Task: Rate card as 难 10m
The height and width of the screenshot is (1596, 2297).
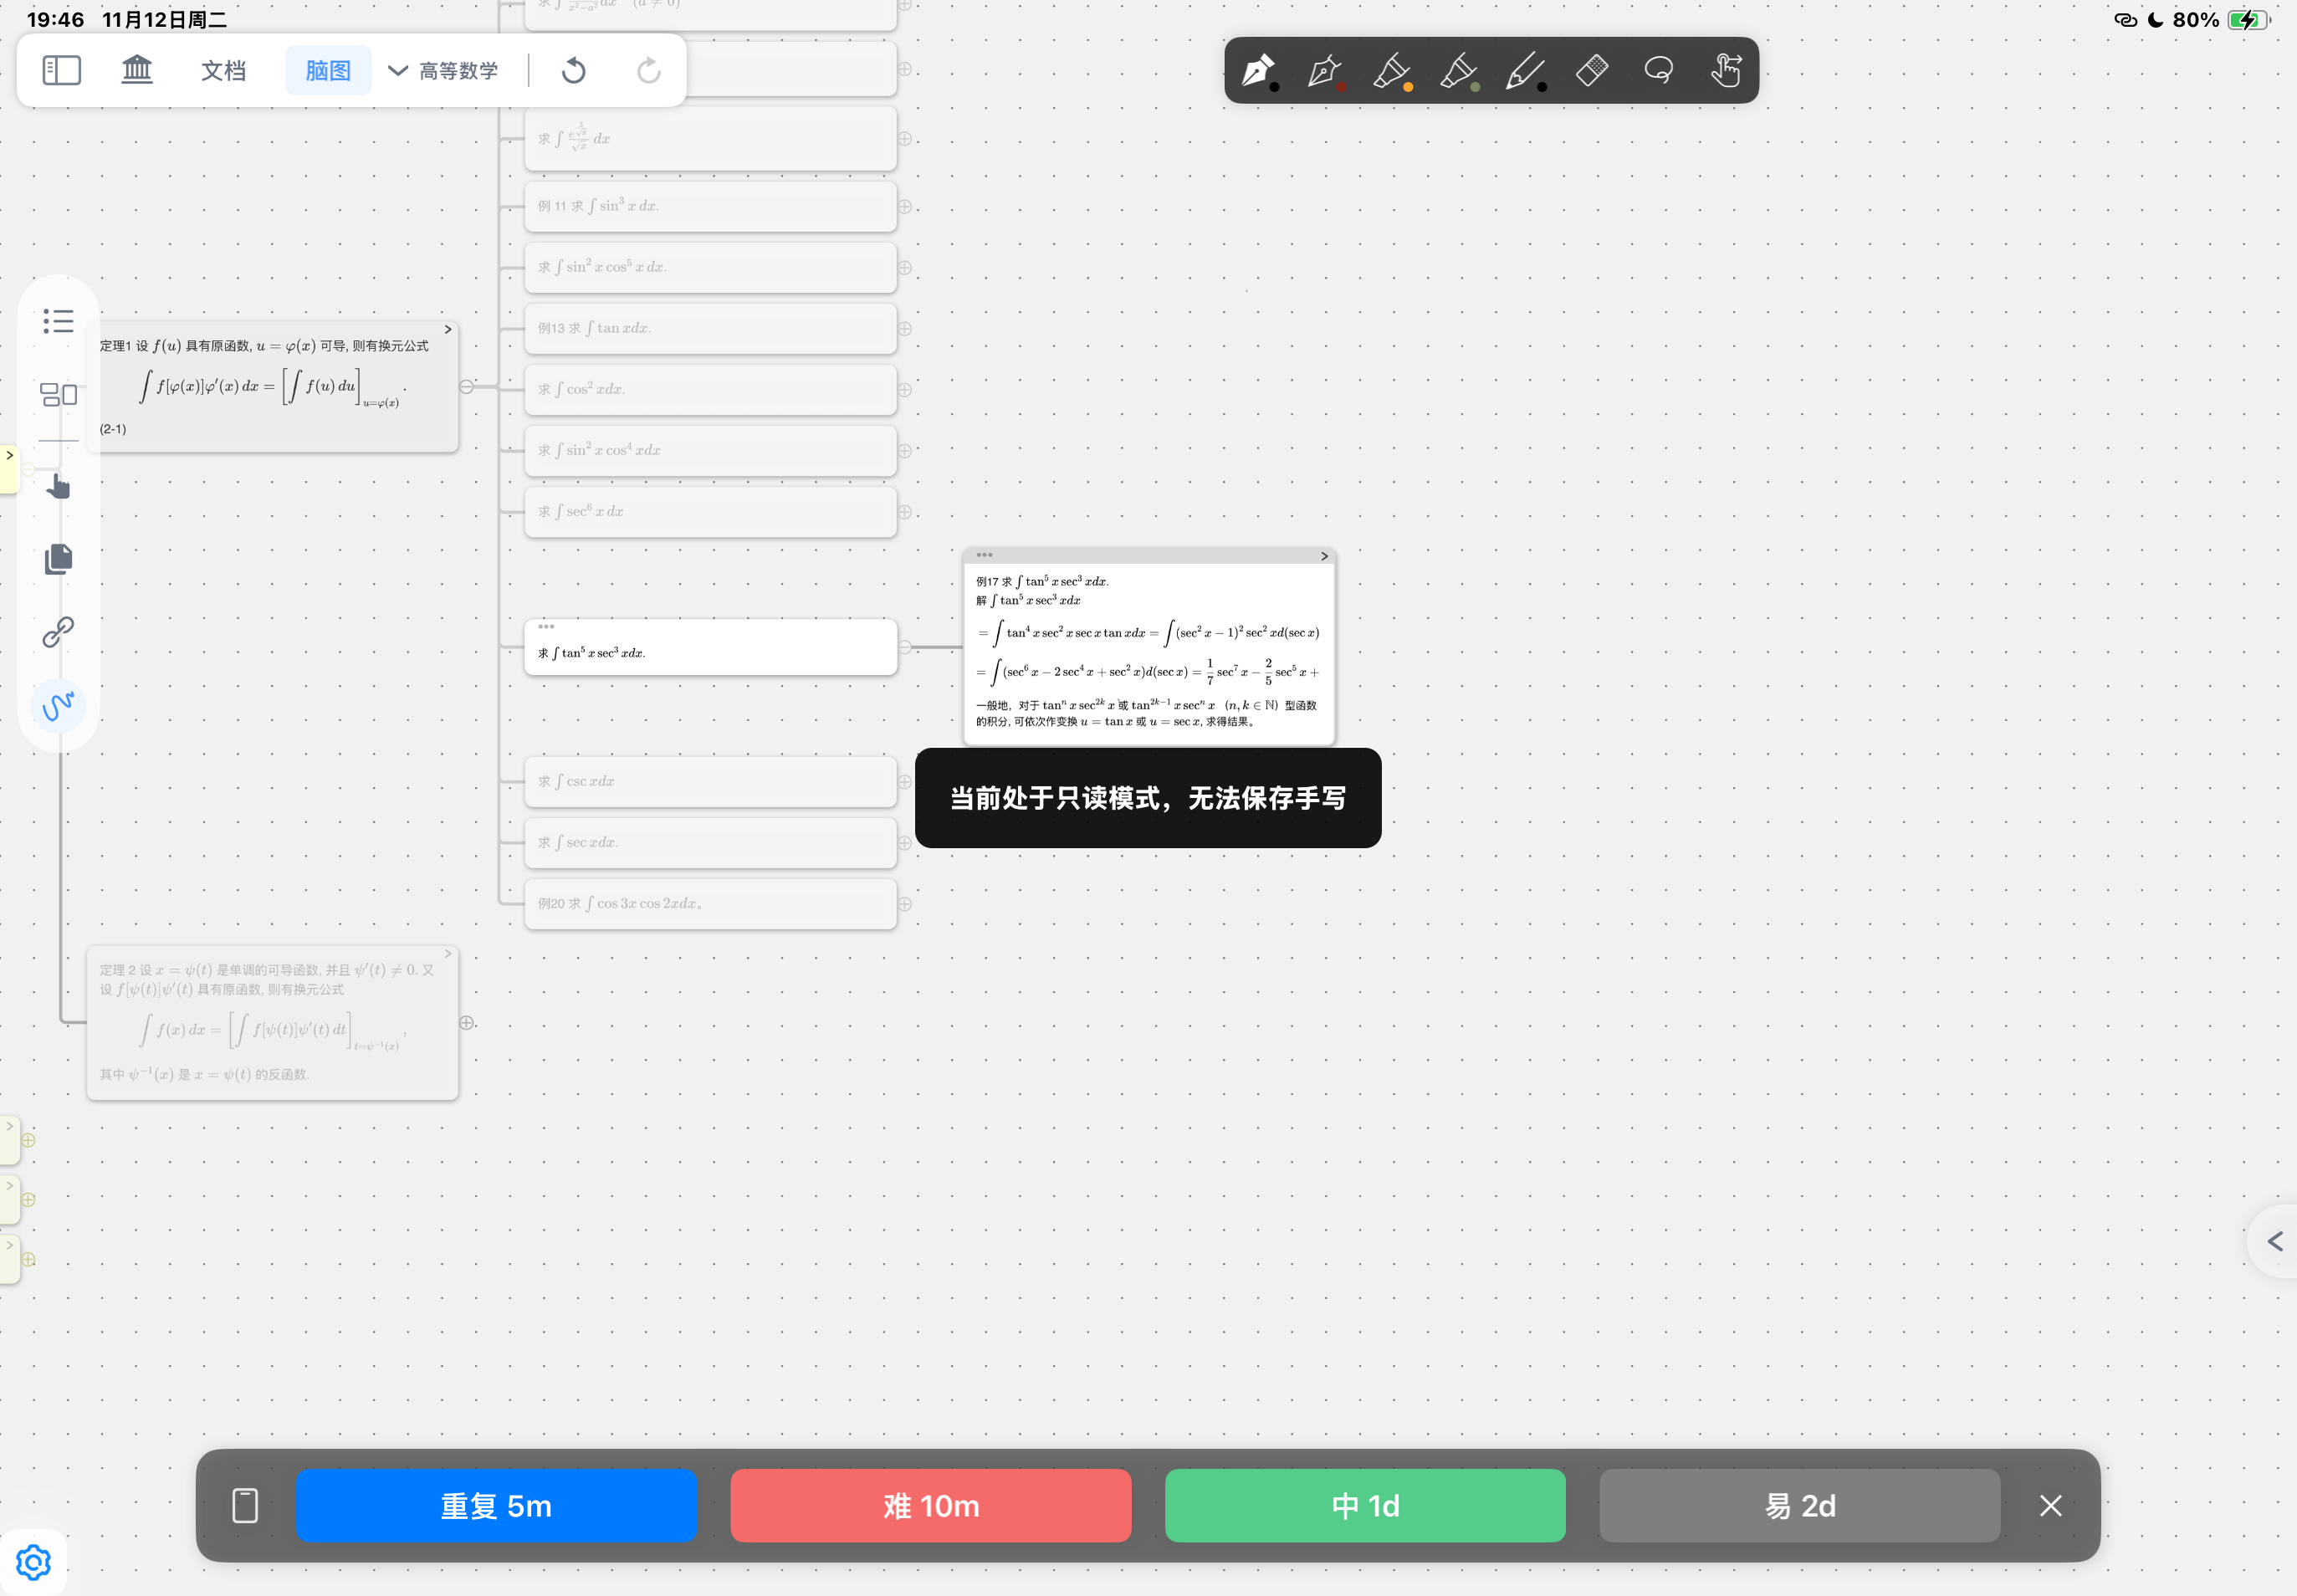Action: point(930,1505)
